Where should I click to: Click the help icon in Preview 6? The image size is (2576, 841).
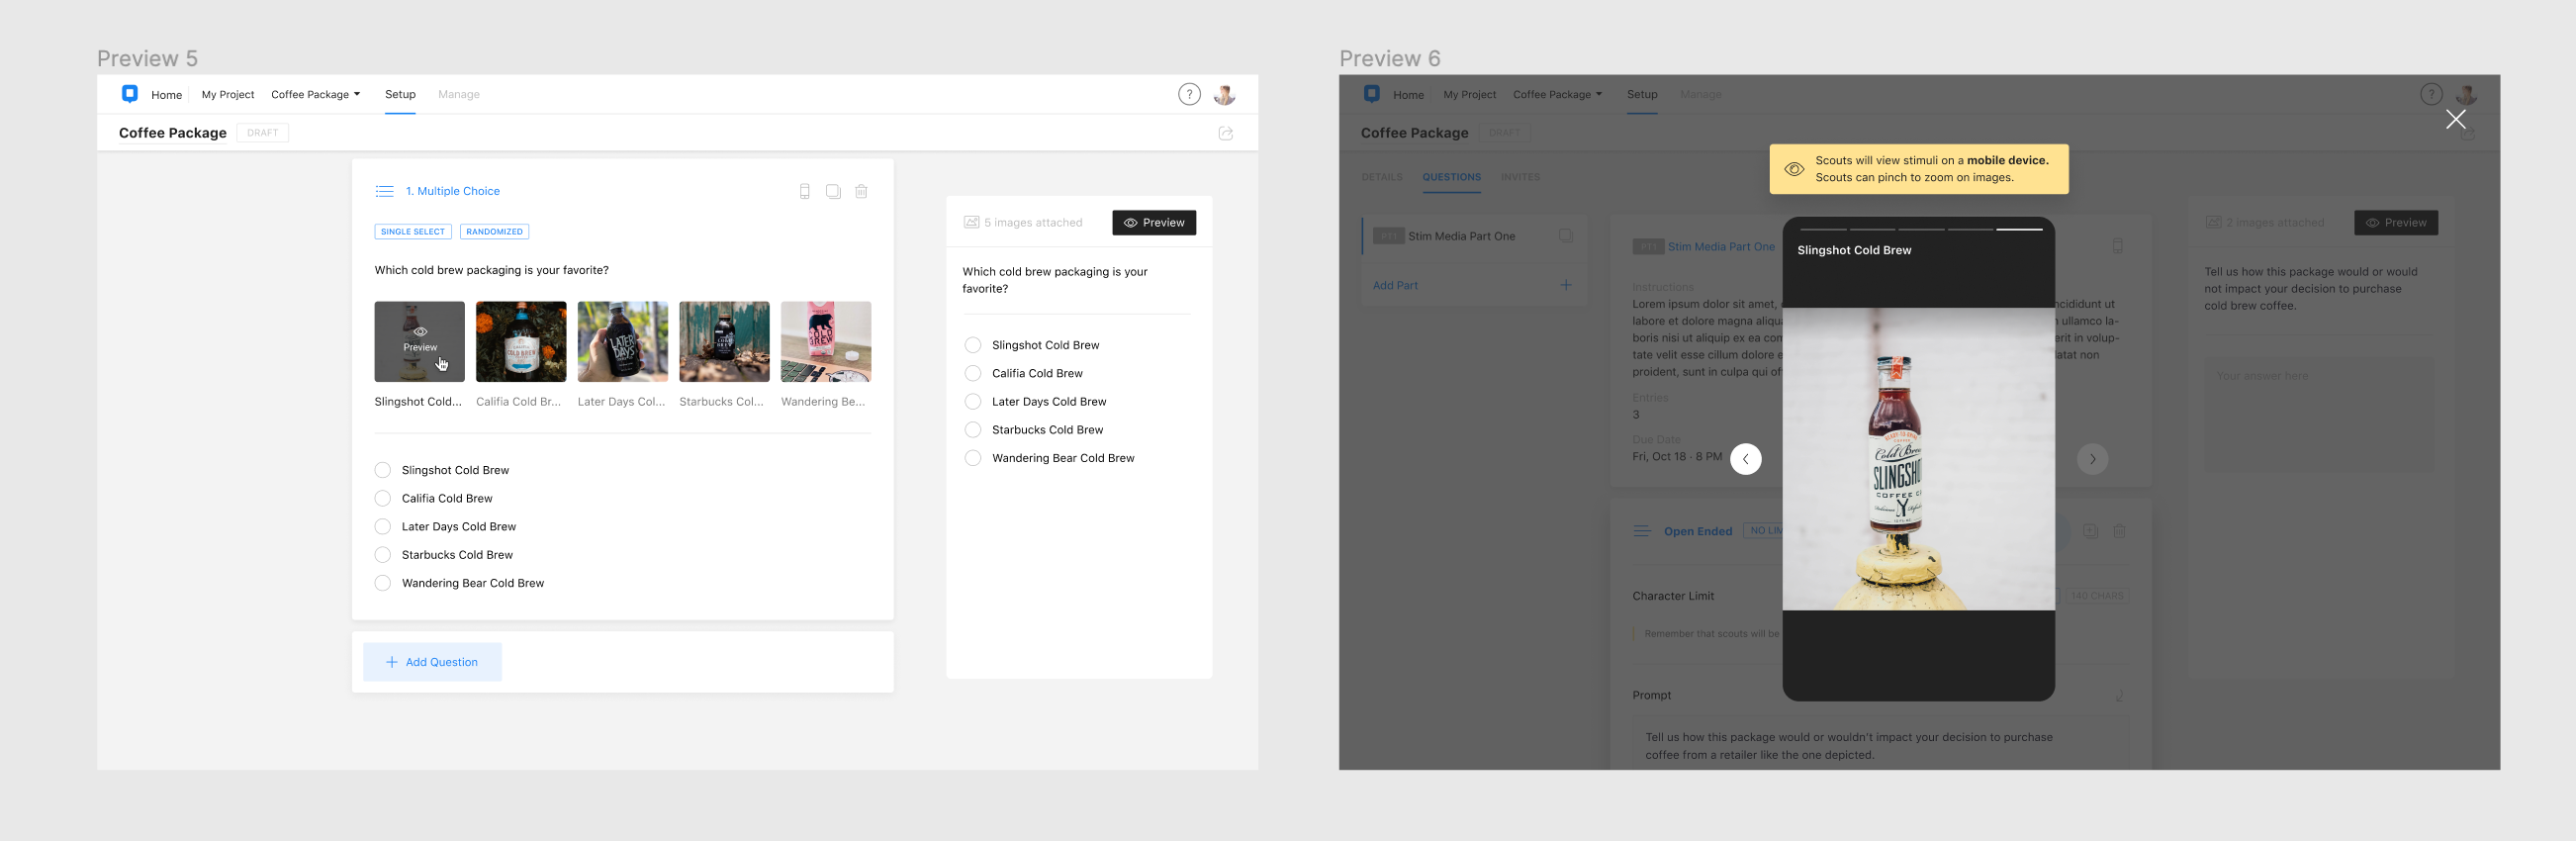click(2431, 94)
